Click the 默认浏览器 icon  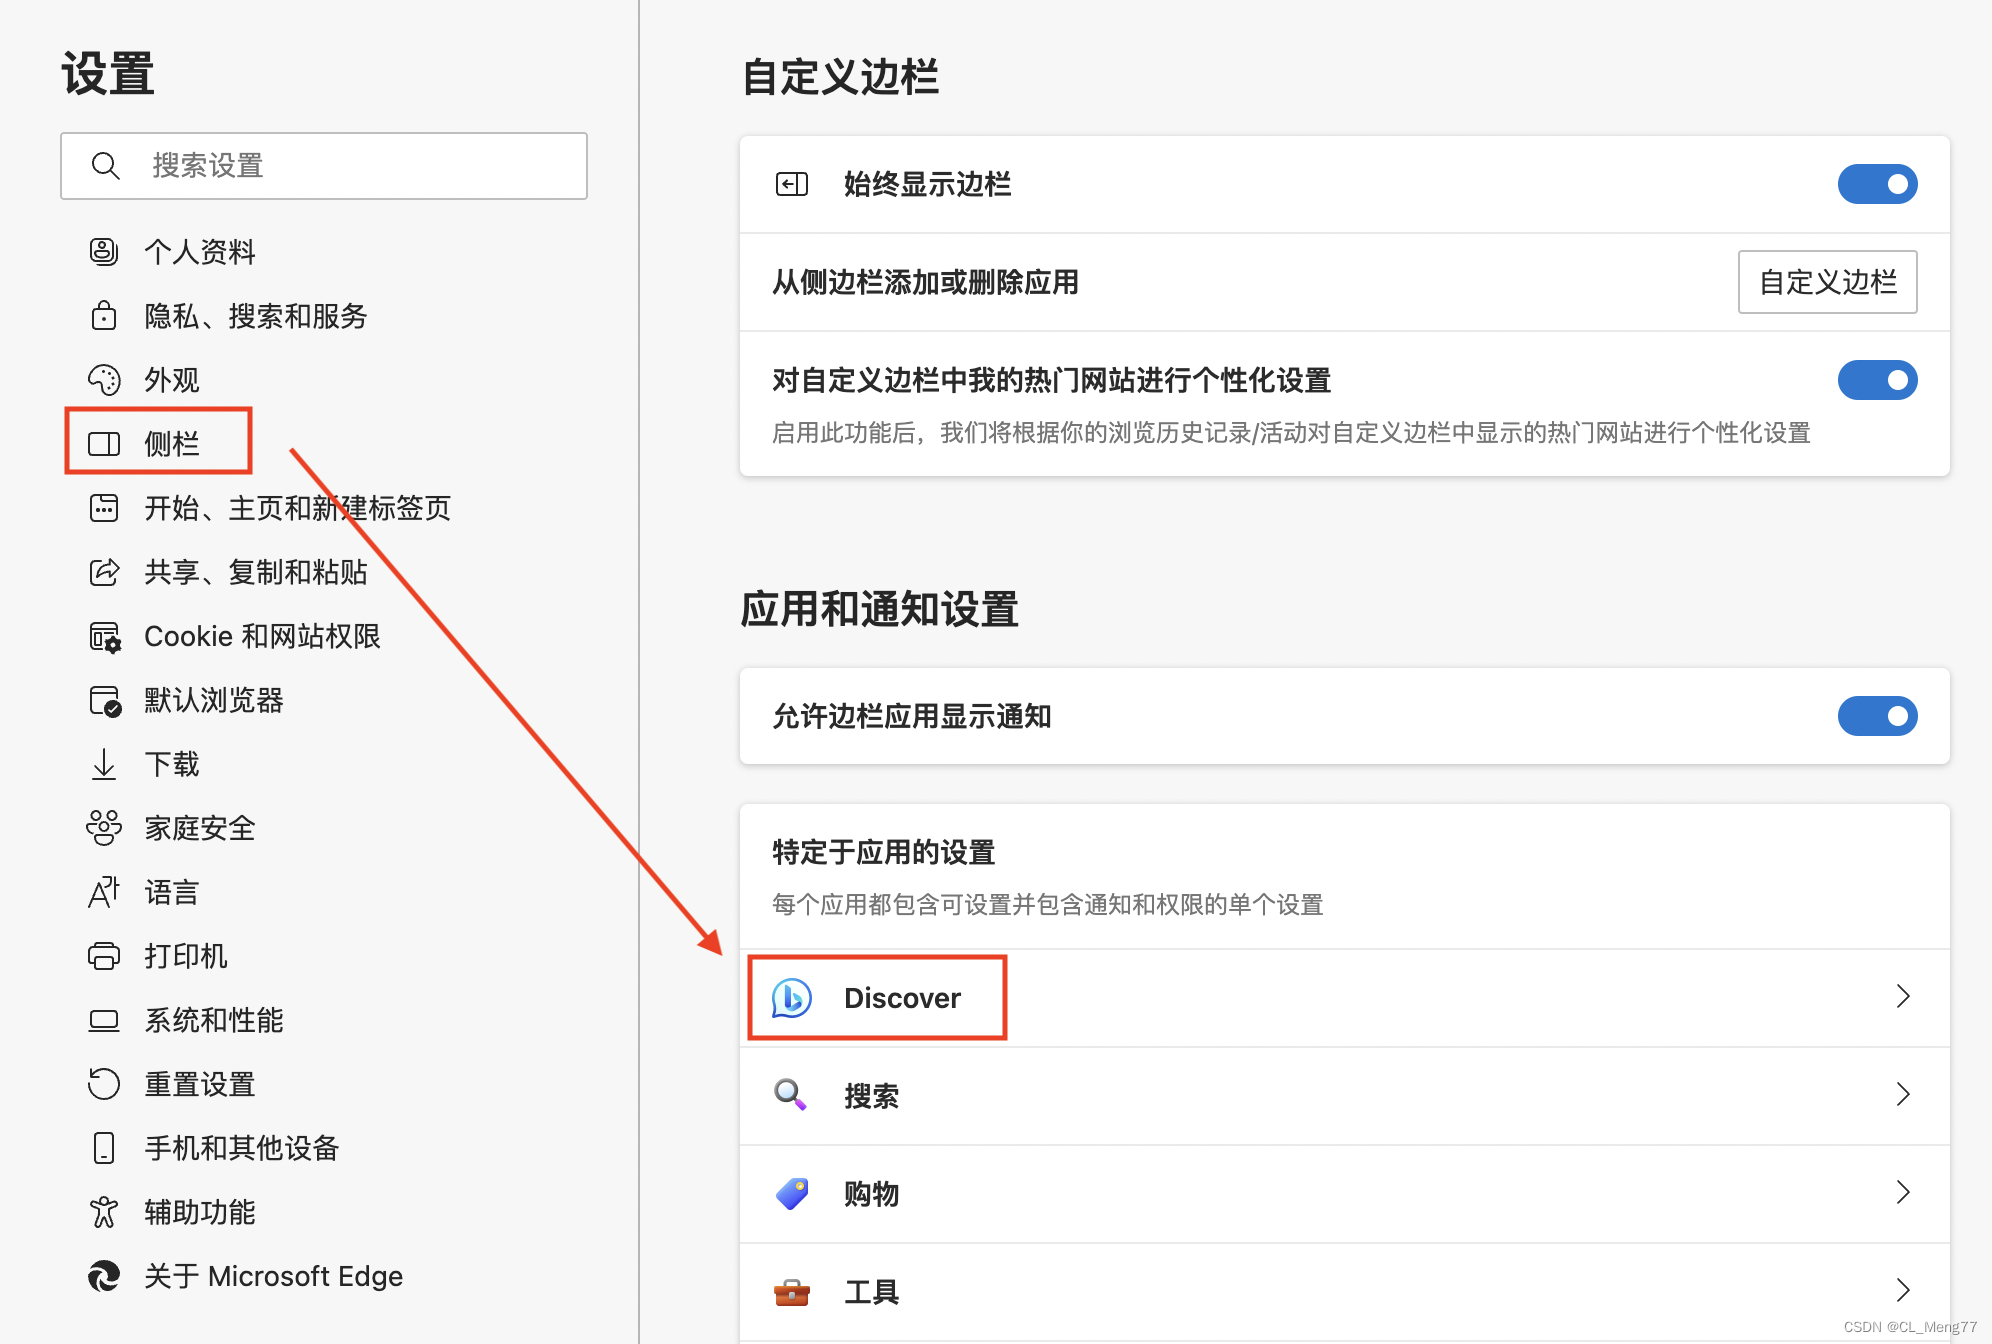click(x=104, y=700)
